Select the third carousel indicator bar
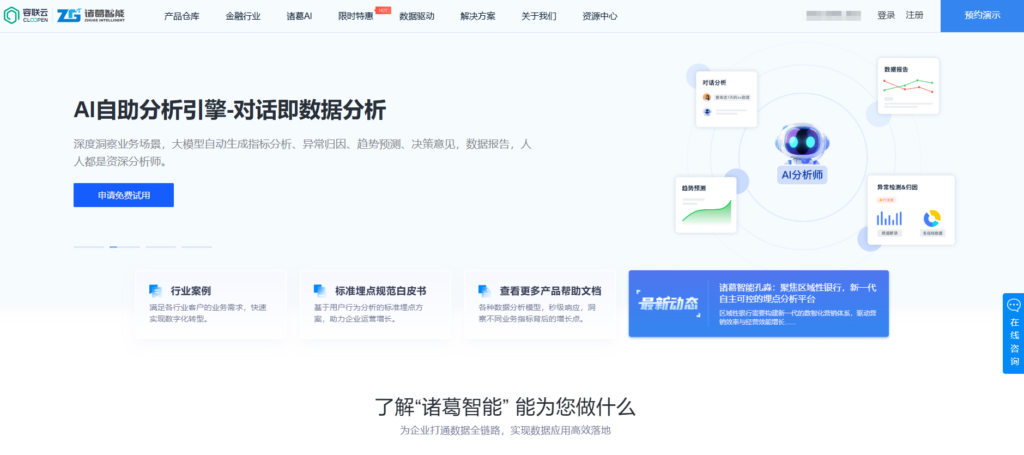1024x455 pixels. [160, 246]
